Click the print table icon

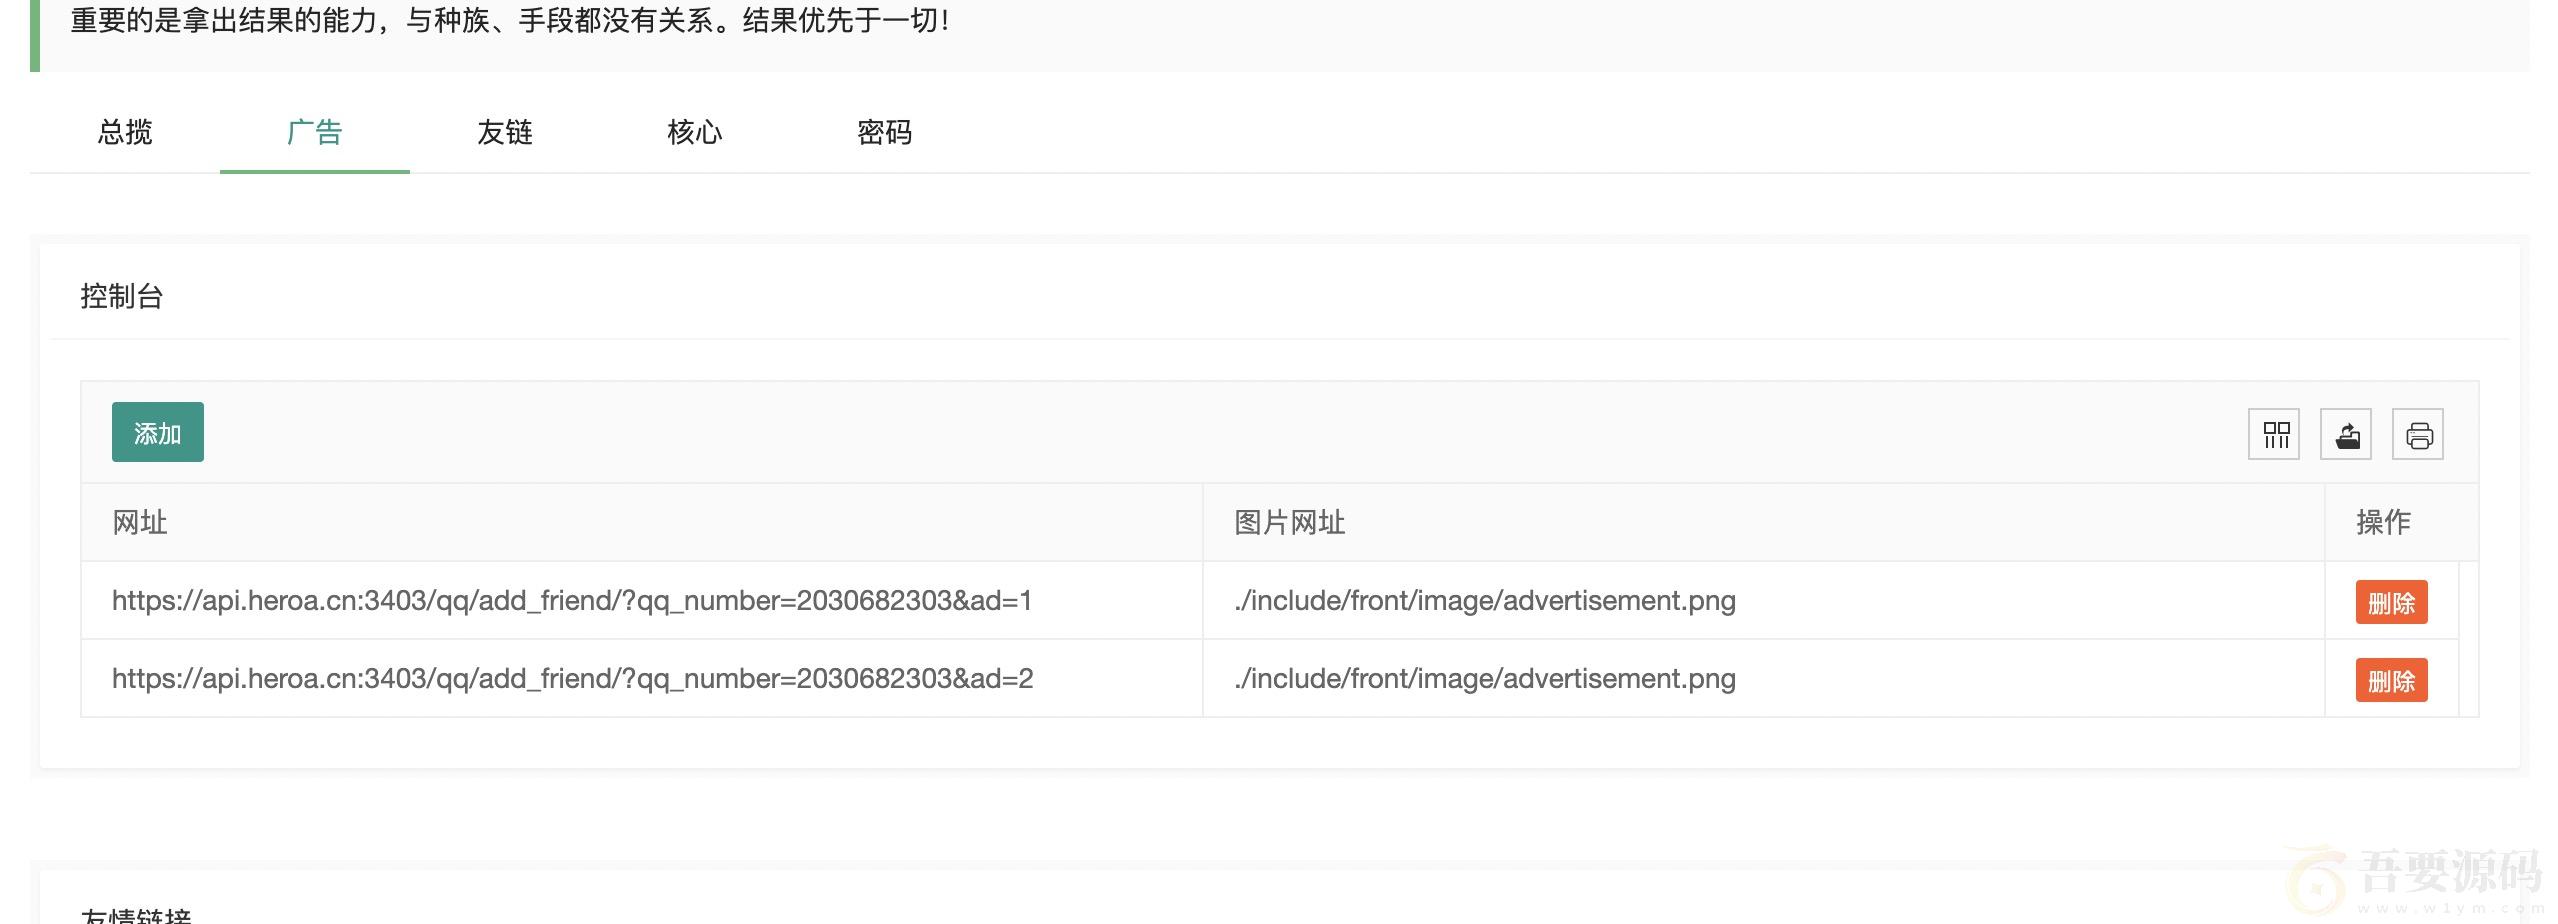[x=2418, y=434]
